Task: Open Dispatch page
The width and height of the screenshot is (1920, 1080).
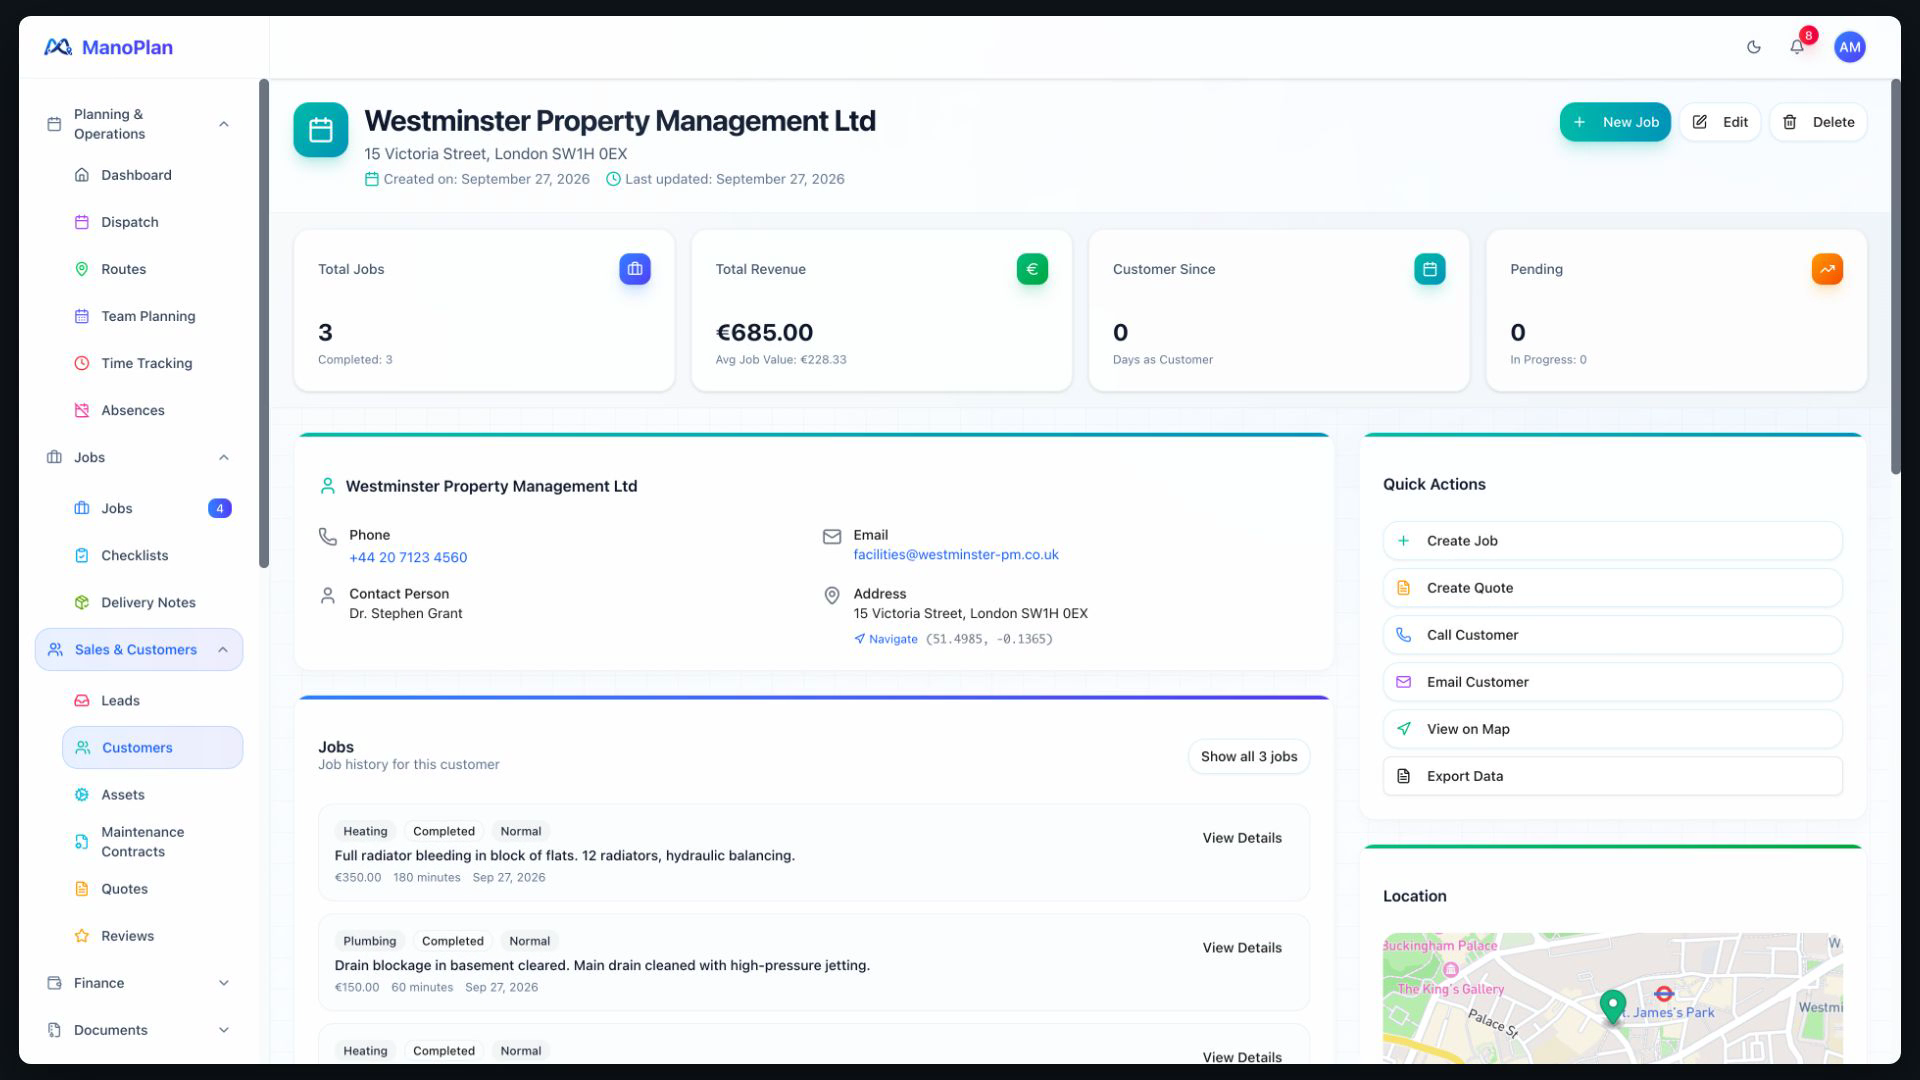Action: 152,222
